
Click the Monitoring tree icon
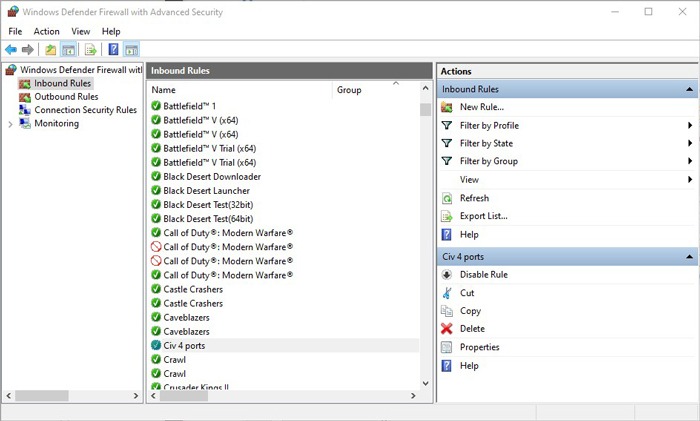click(25, 123)
